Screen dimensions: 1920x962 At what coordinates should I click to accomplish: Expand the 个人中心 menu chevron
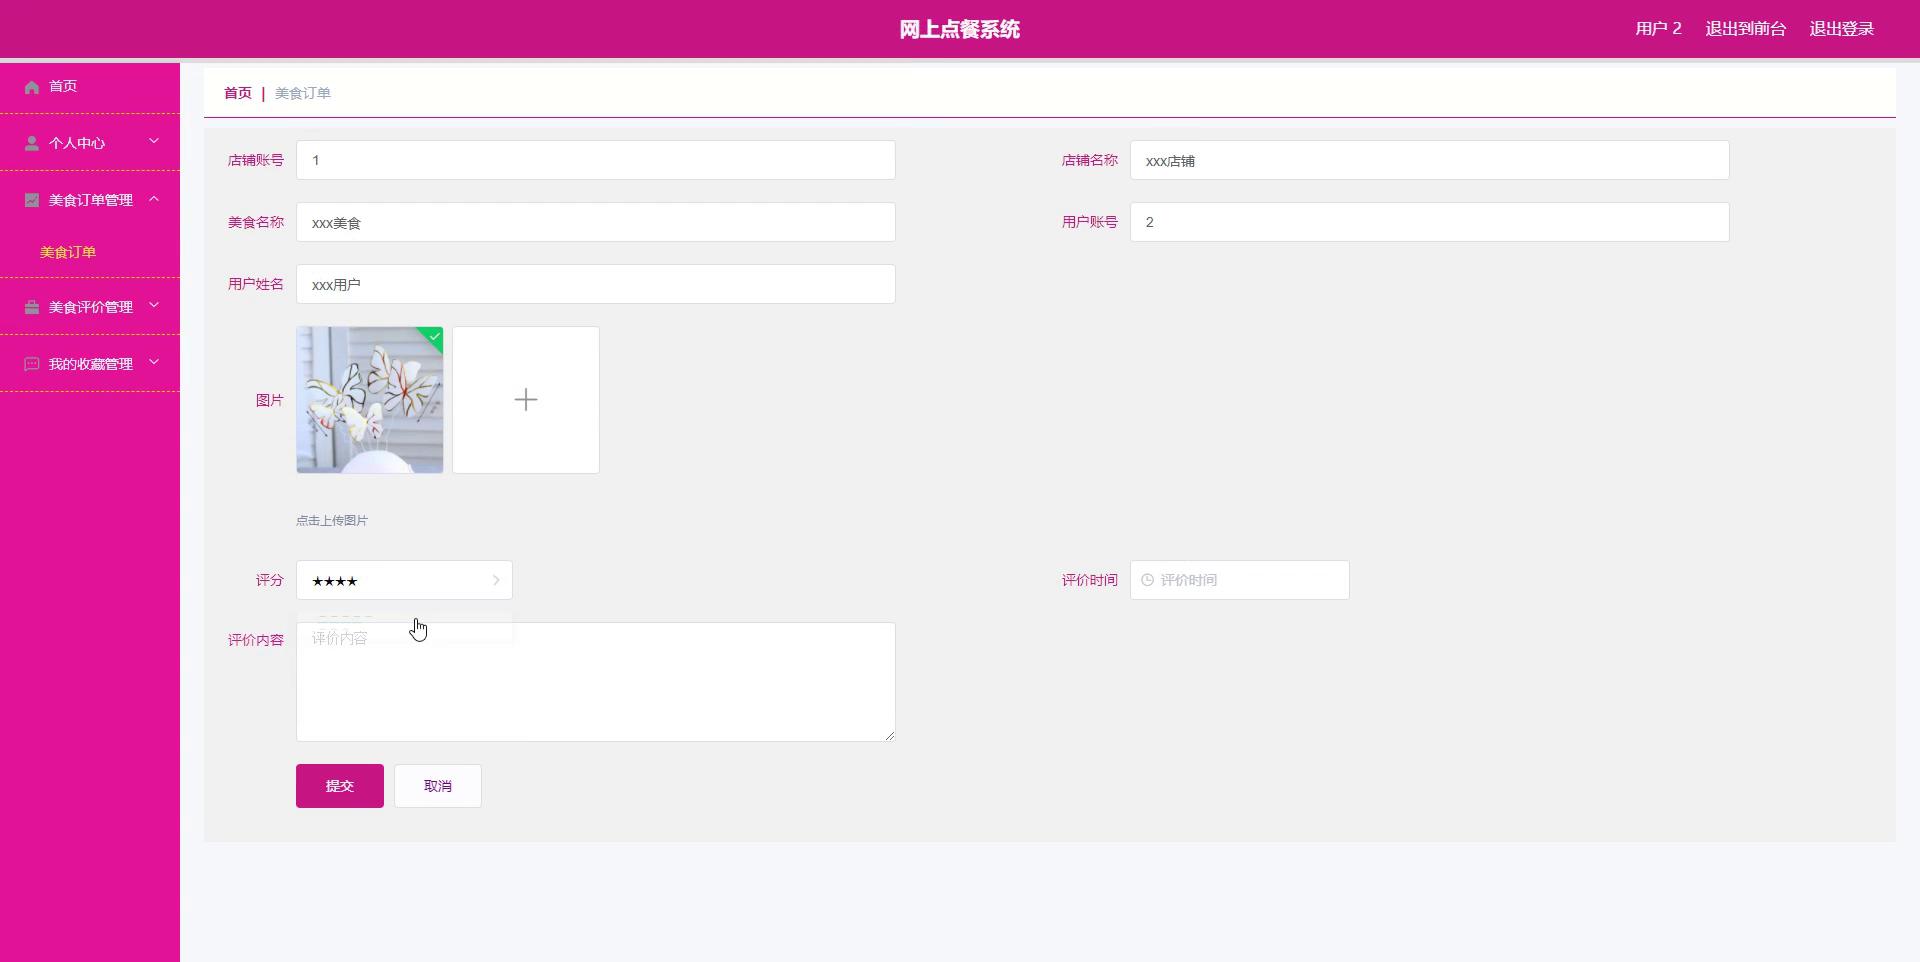[x=154, y=142]
